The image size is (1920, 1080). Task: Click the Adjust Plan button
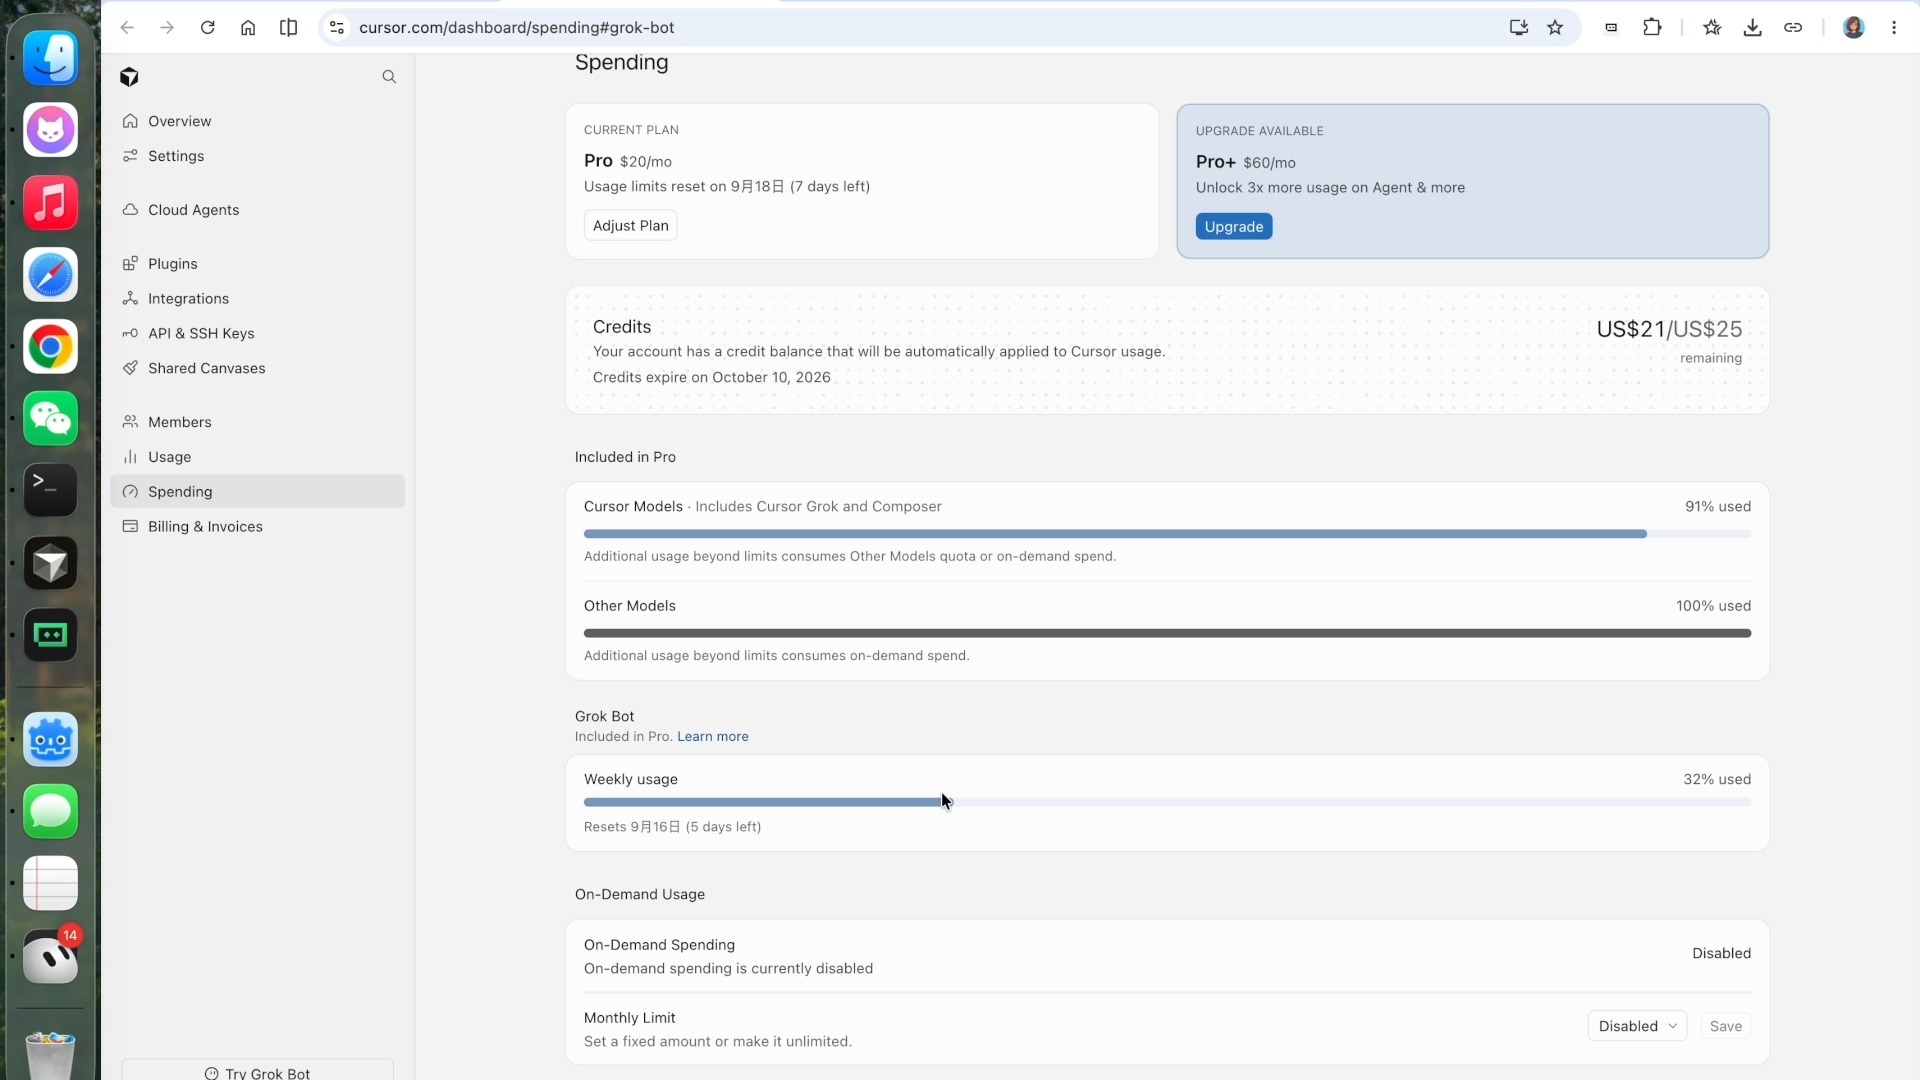[630, 226]
